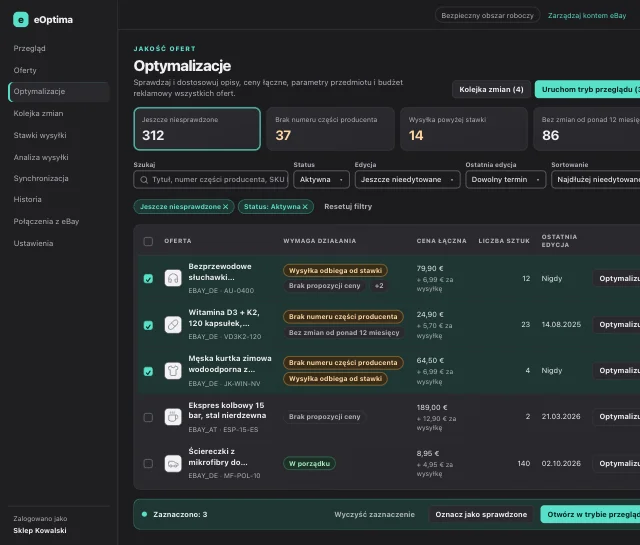The width and height of the screenshot is (640, 545).
Task: Select Optymalizacje in the sidebar
Action: [59, 91]
